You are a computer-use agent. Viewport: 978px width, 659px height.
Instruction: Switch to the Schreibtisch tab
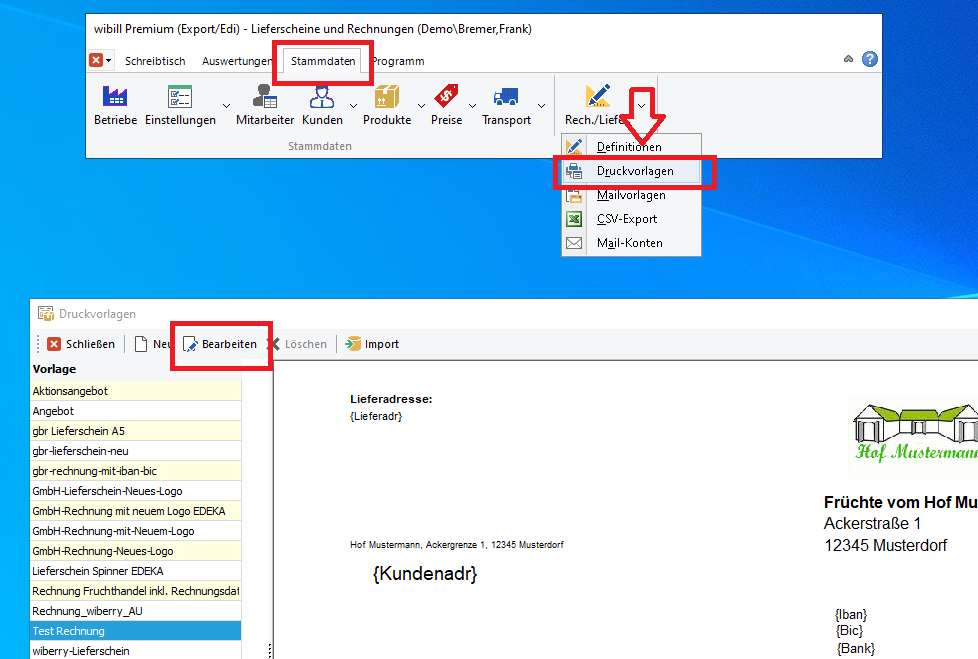155,61
